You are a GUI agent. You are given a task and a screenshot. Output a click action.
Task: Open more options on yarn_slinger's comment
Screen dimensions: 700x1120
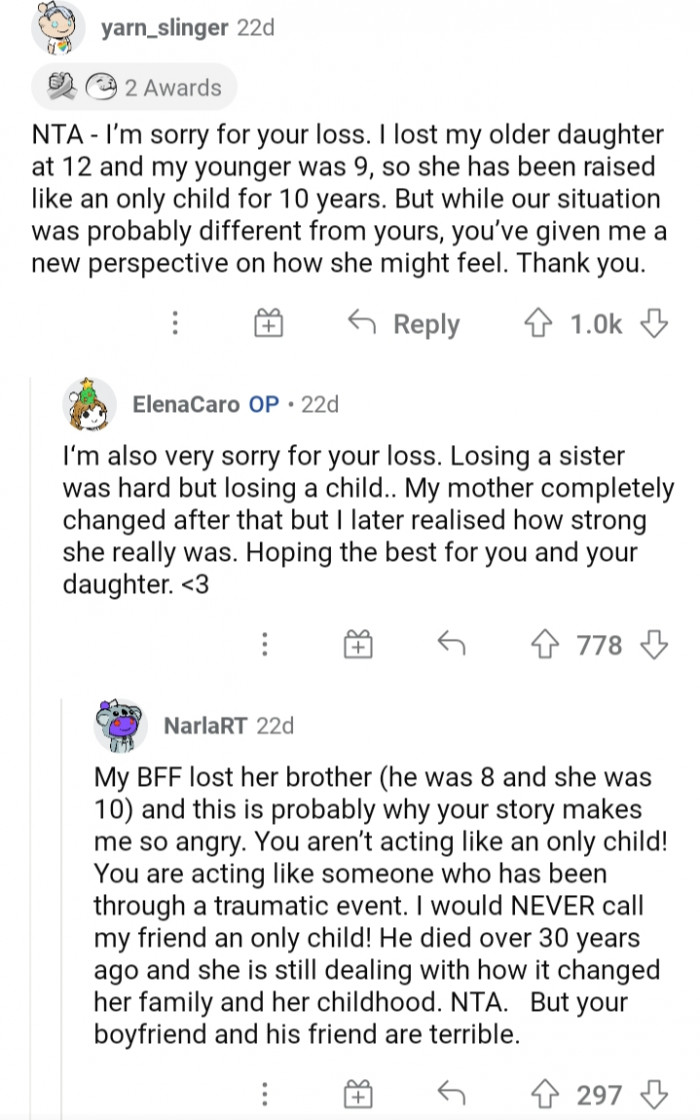[175, 323]
